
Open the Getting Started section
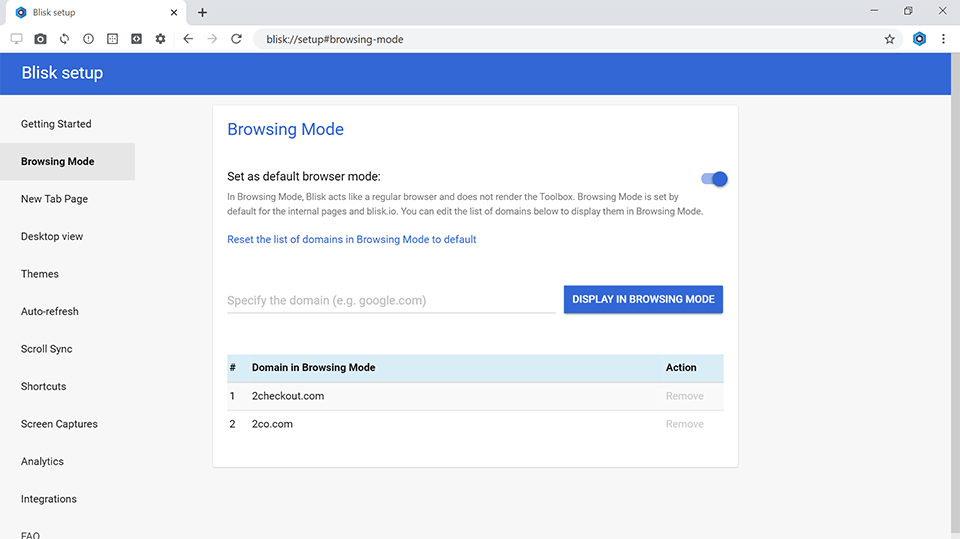(56, 124)
